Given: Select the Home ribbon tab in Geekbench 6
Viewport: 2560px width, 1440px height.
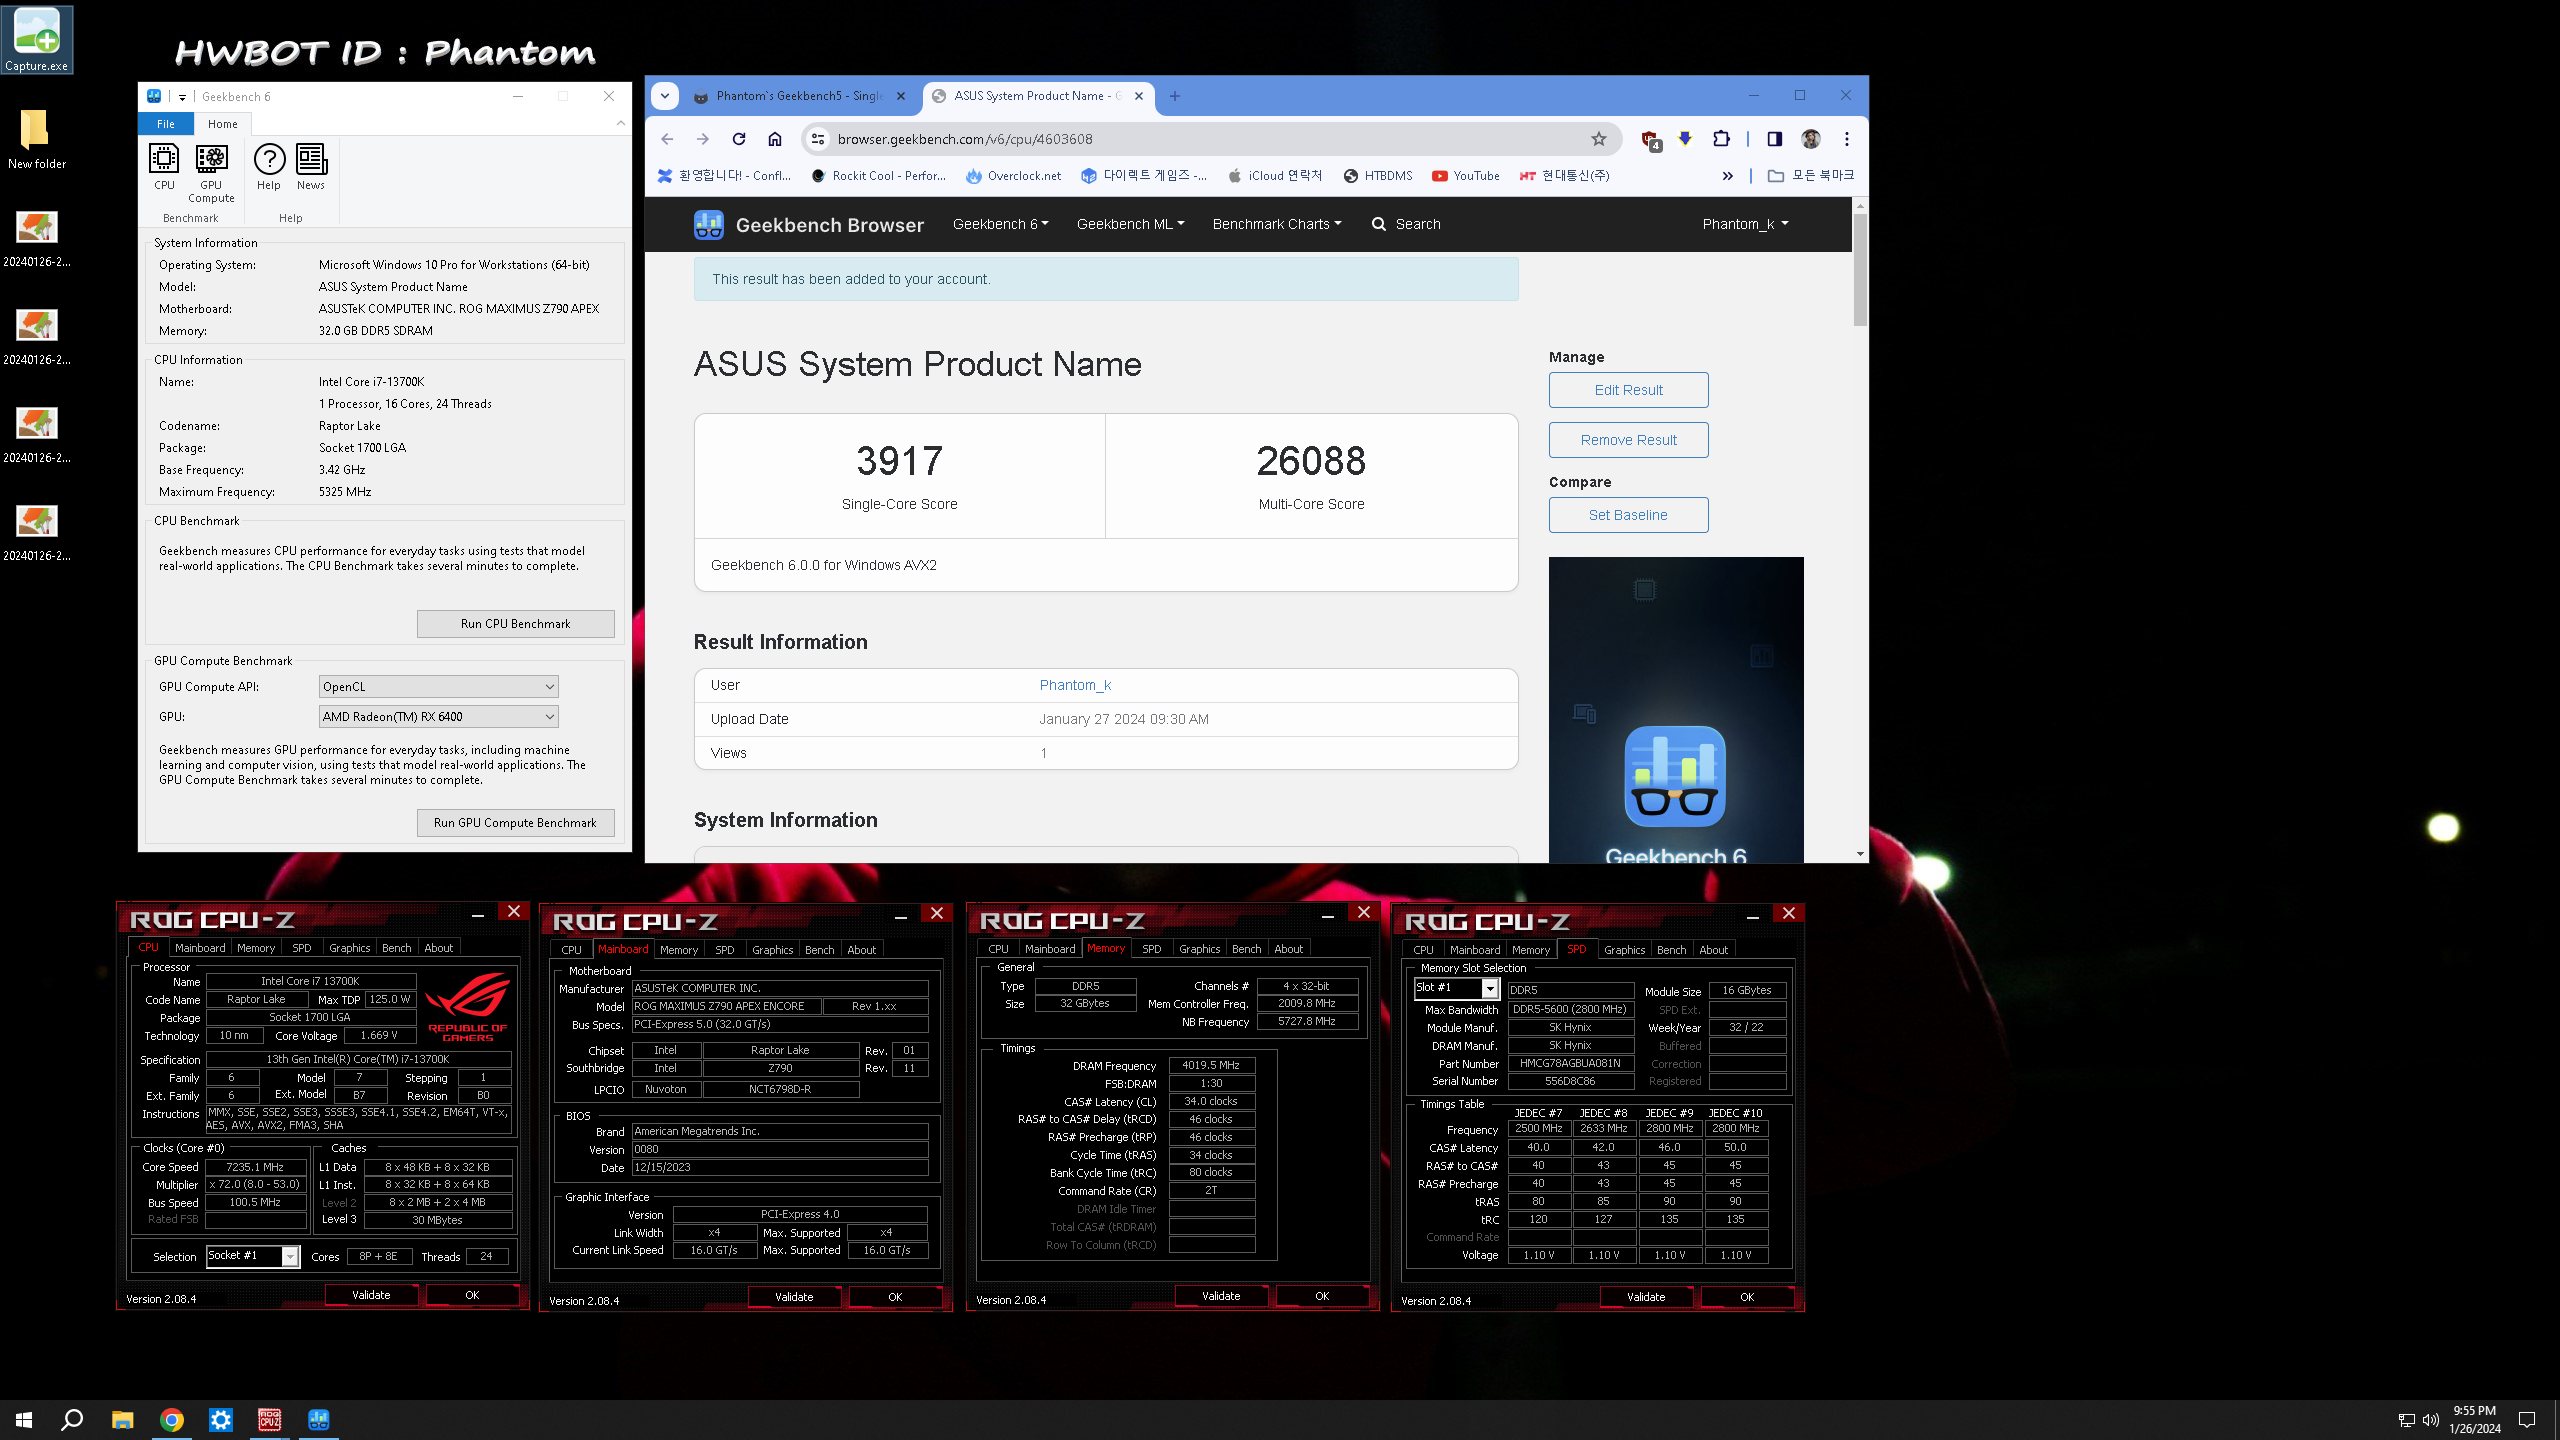Looking at the screenshot, I should tap(223, 124).
